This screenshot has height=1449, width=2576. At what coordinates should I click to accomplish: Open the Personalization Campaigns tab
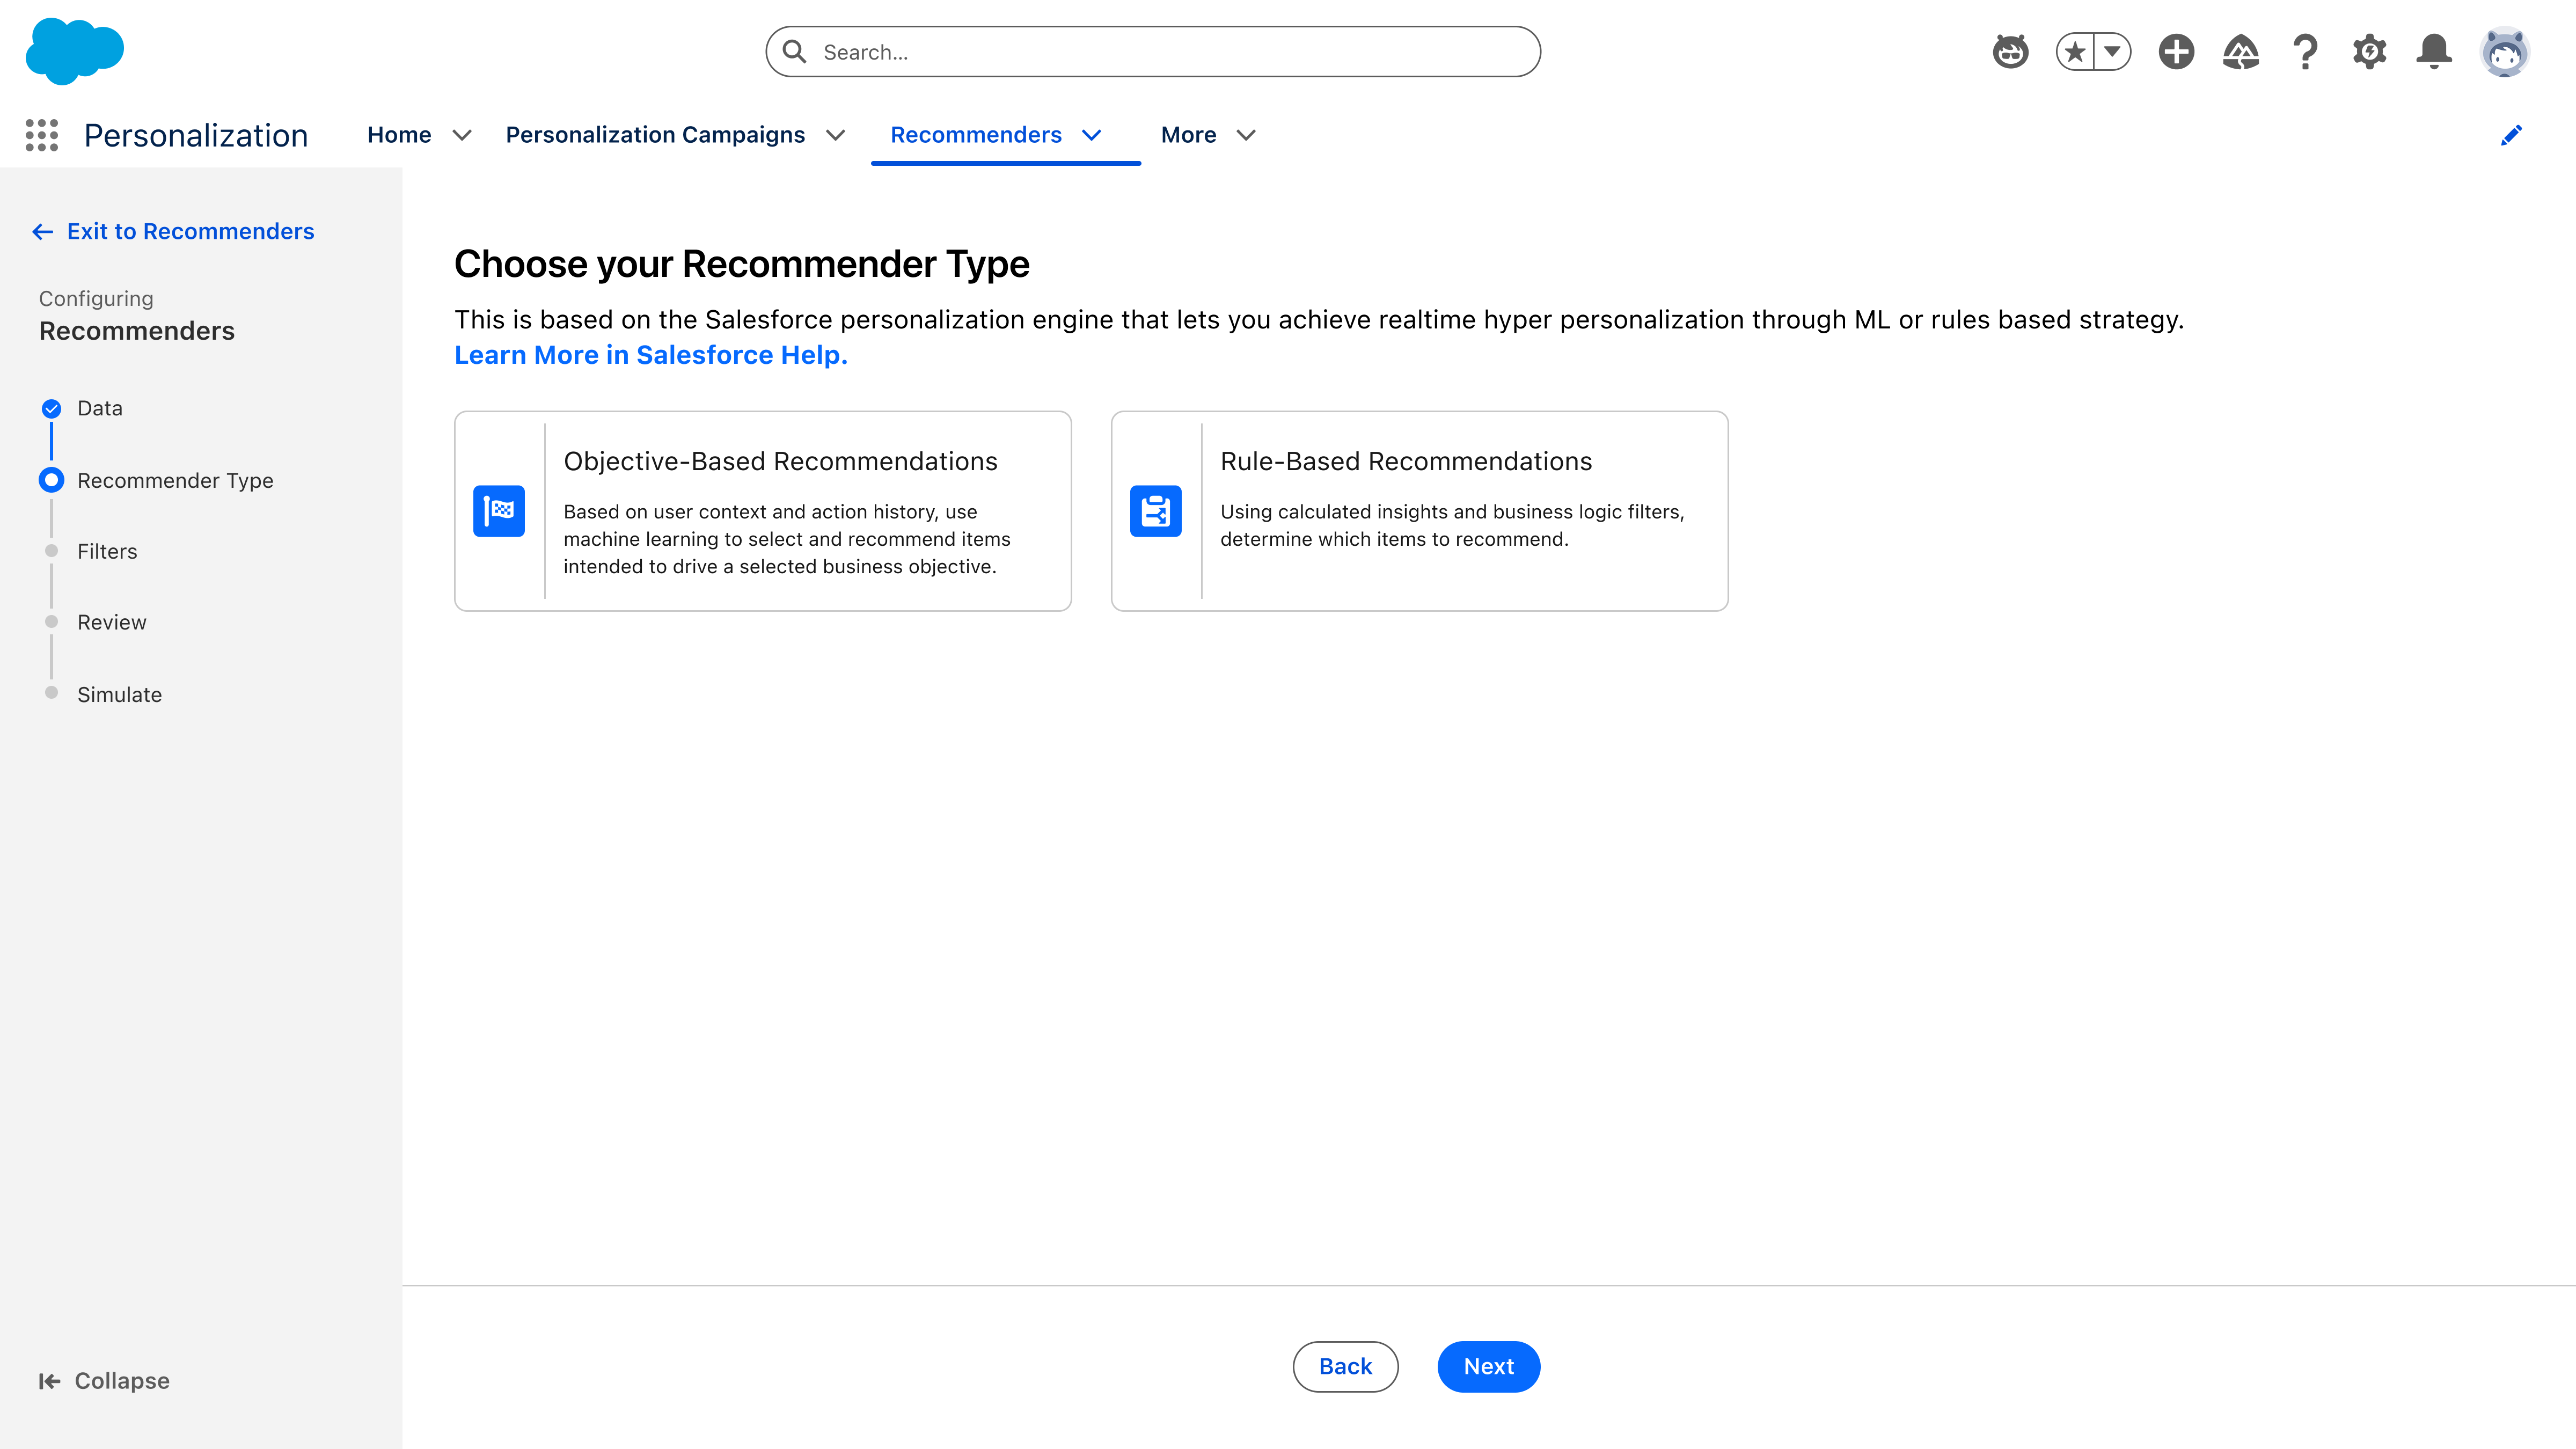[655, 135]
